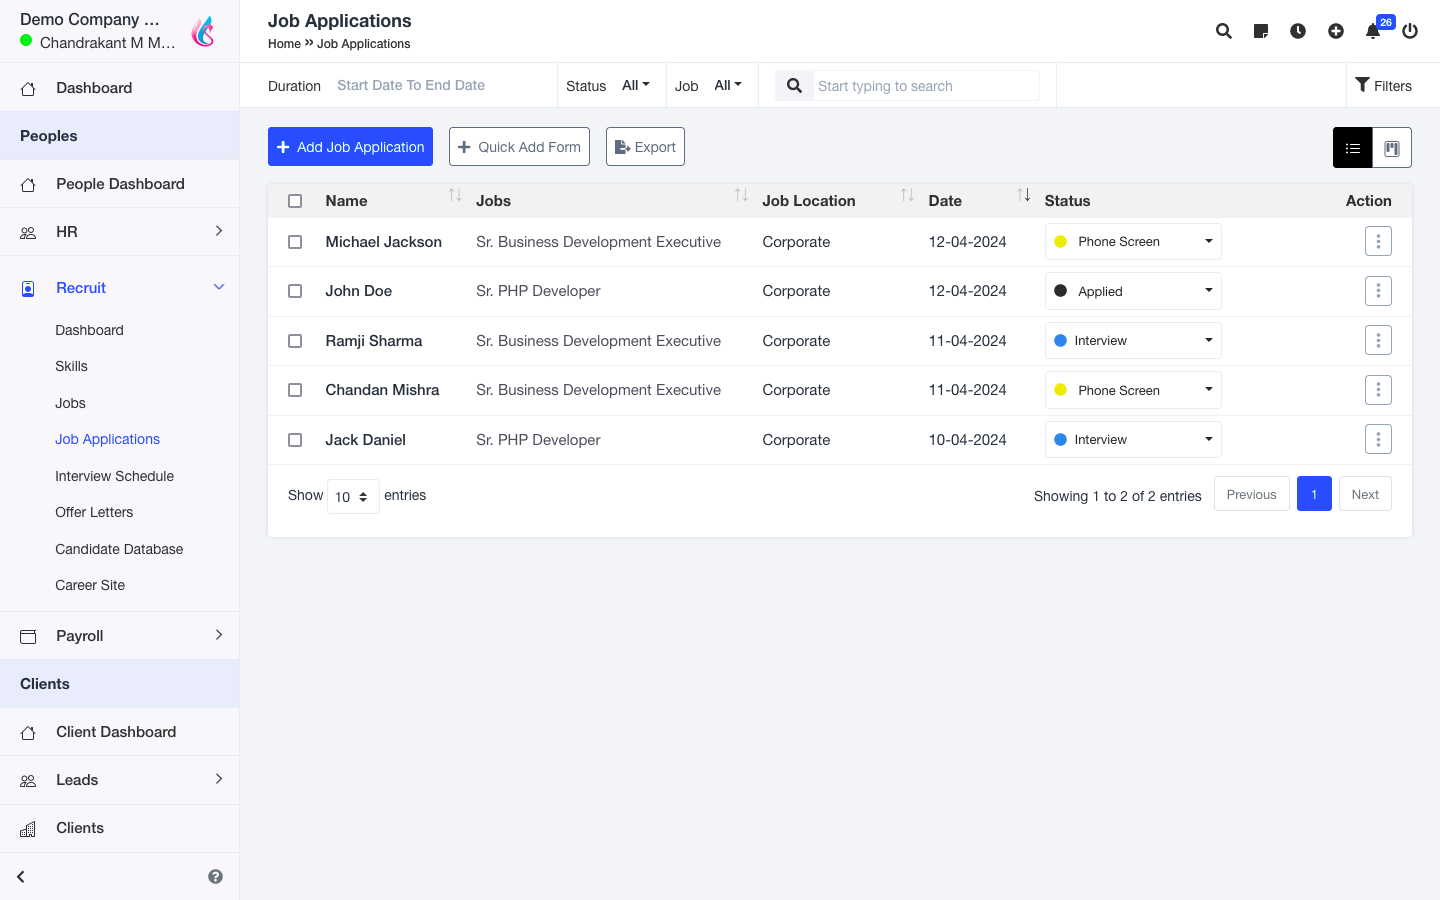Image resolution: width=1440 pixels, height=900 pixels.
Task: Toggle the select-all checkbox in table header
Action: pos(295,201)
